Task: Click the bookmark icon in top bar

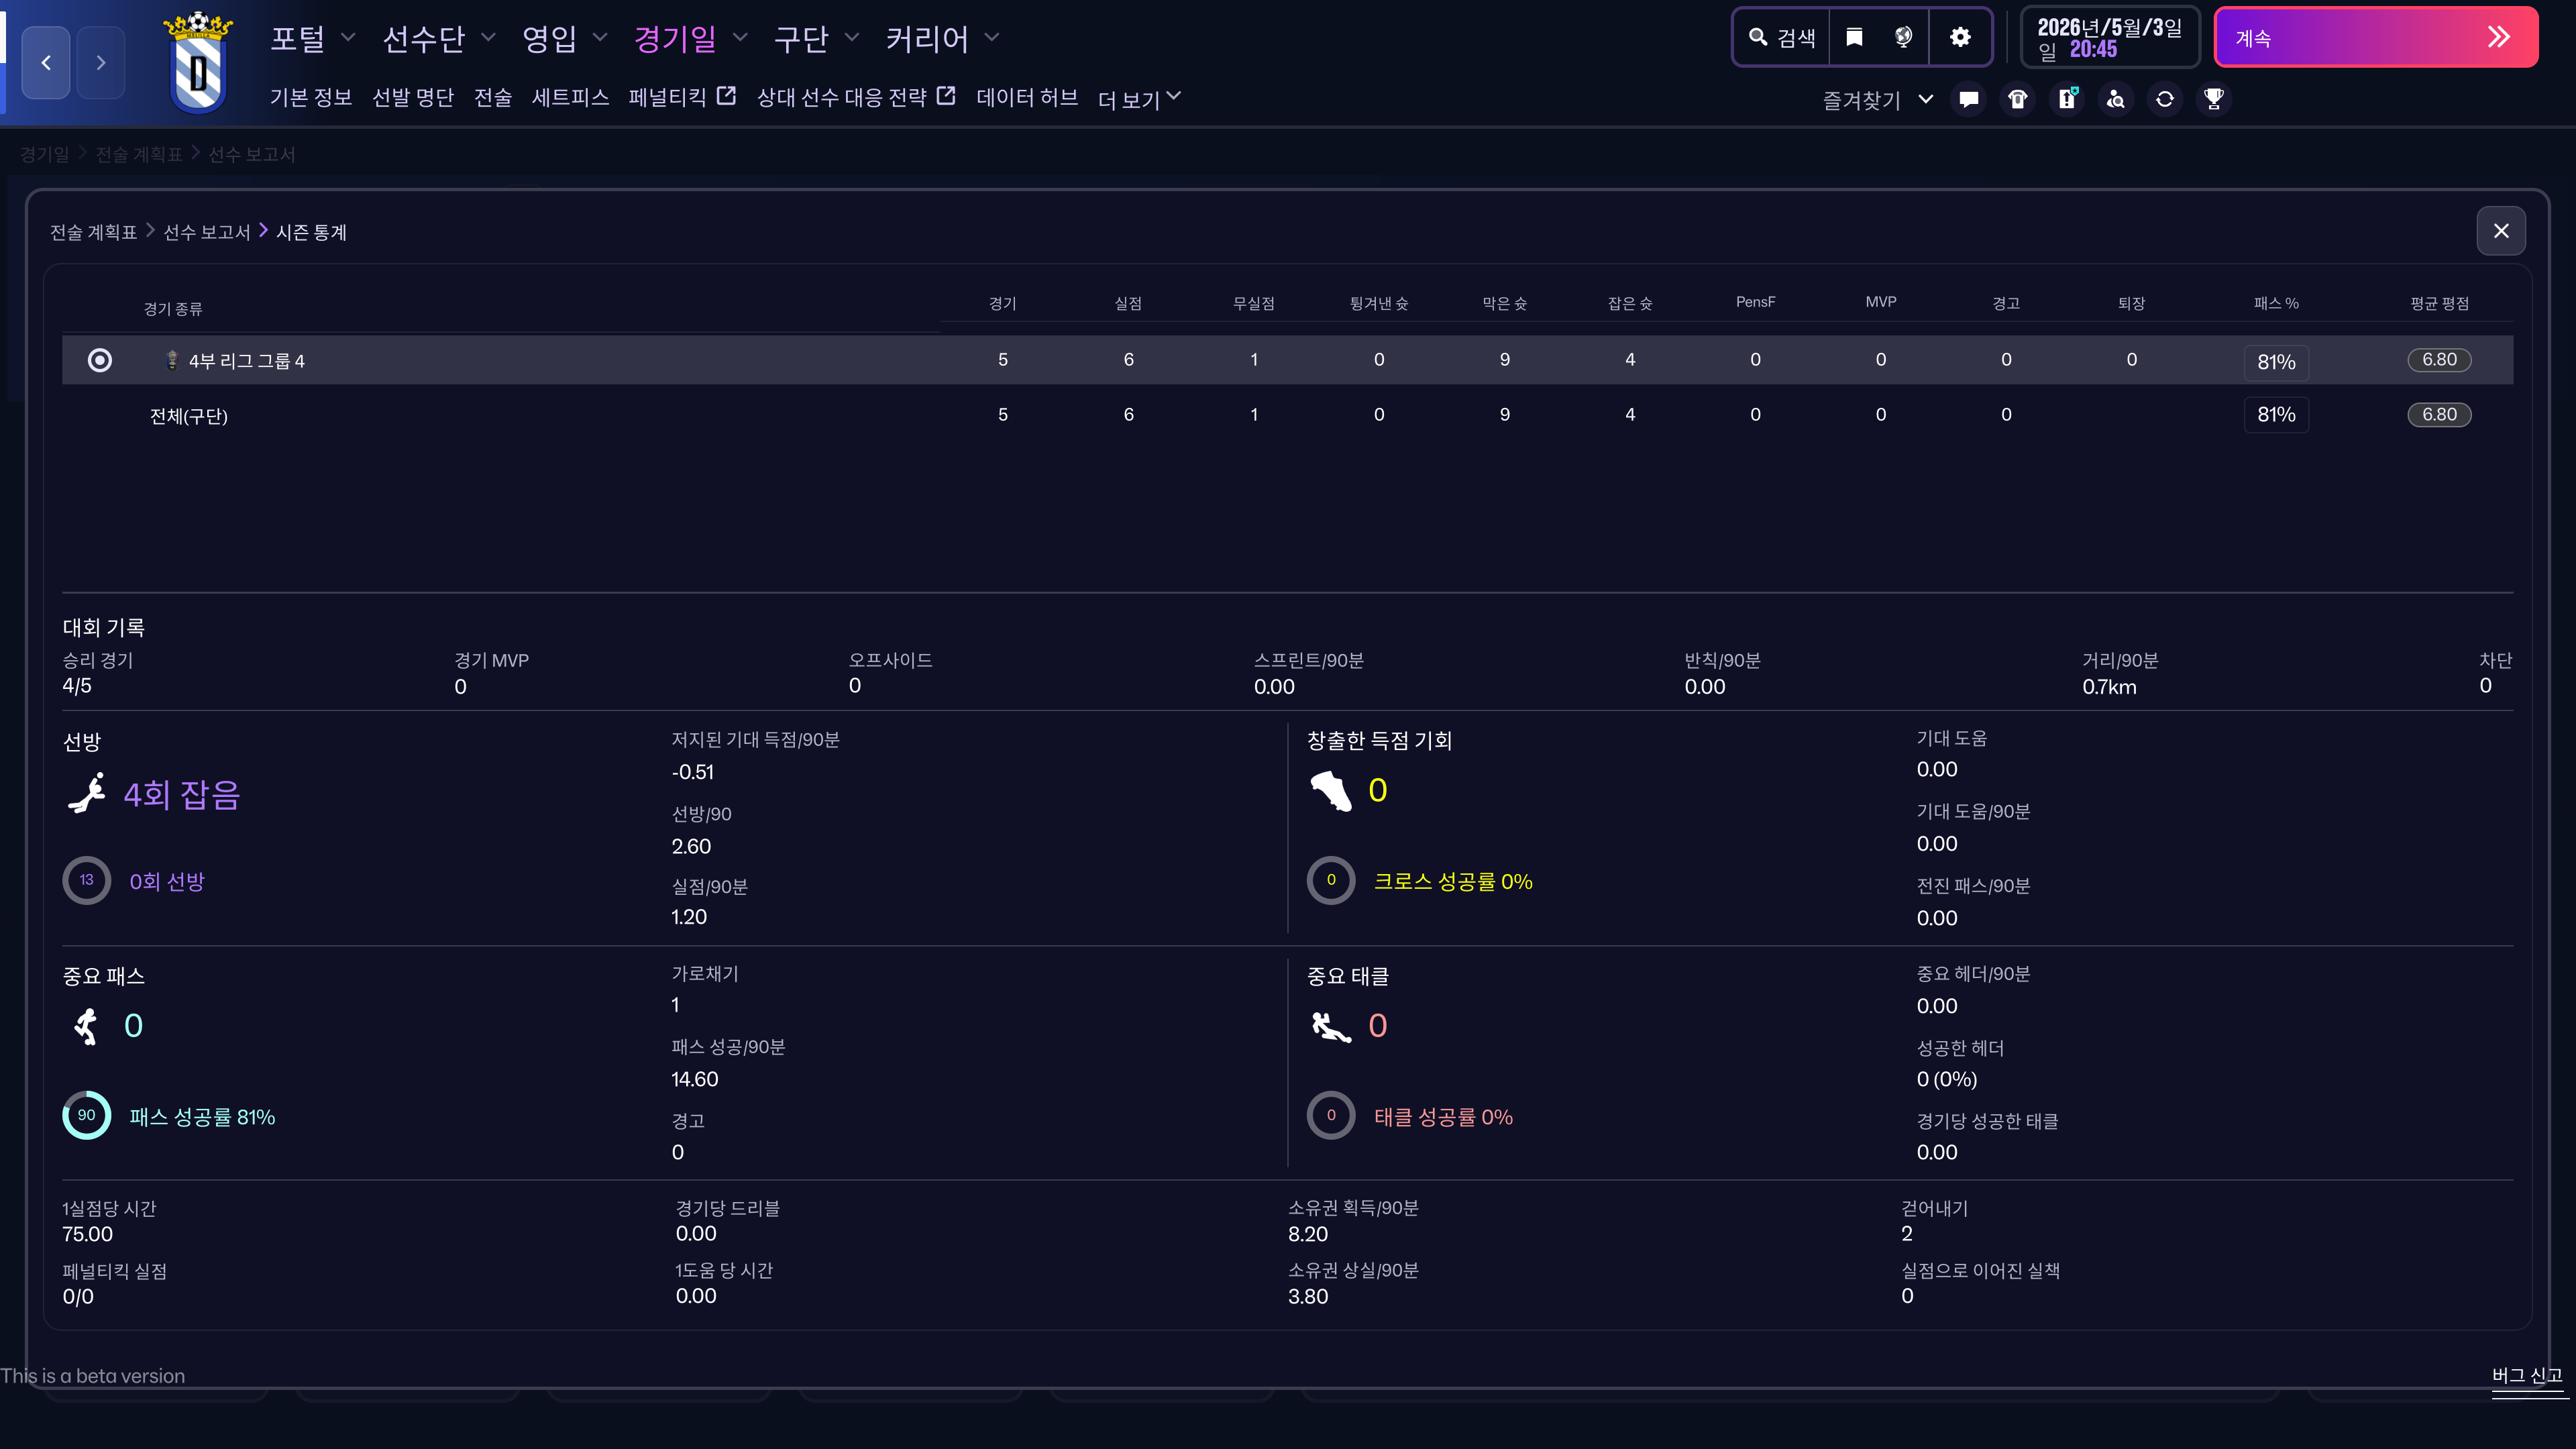Action: [1854, 38]
